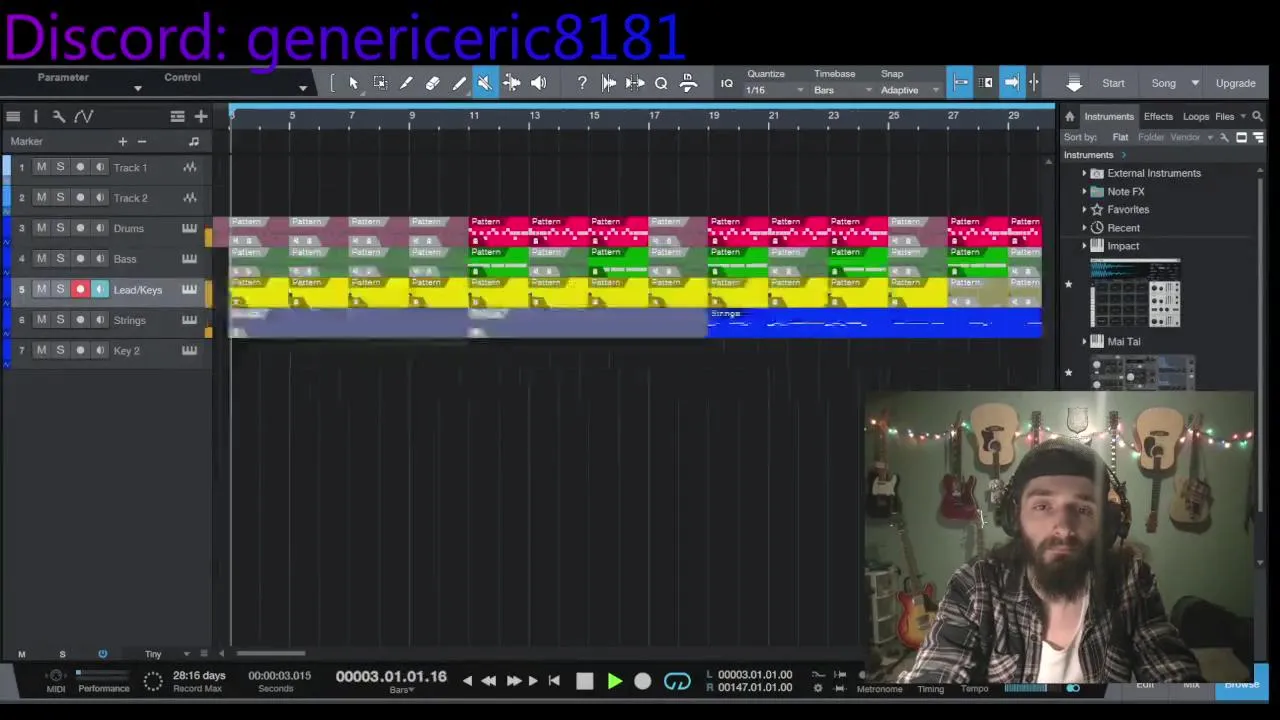Image resolution: width=1280 pixels, height=720 pixels.
Task: Click the horizontal arrangement scrollbar
Action: [x=270, y=654]
